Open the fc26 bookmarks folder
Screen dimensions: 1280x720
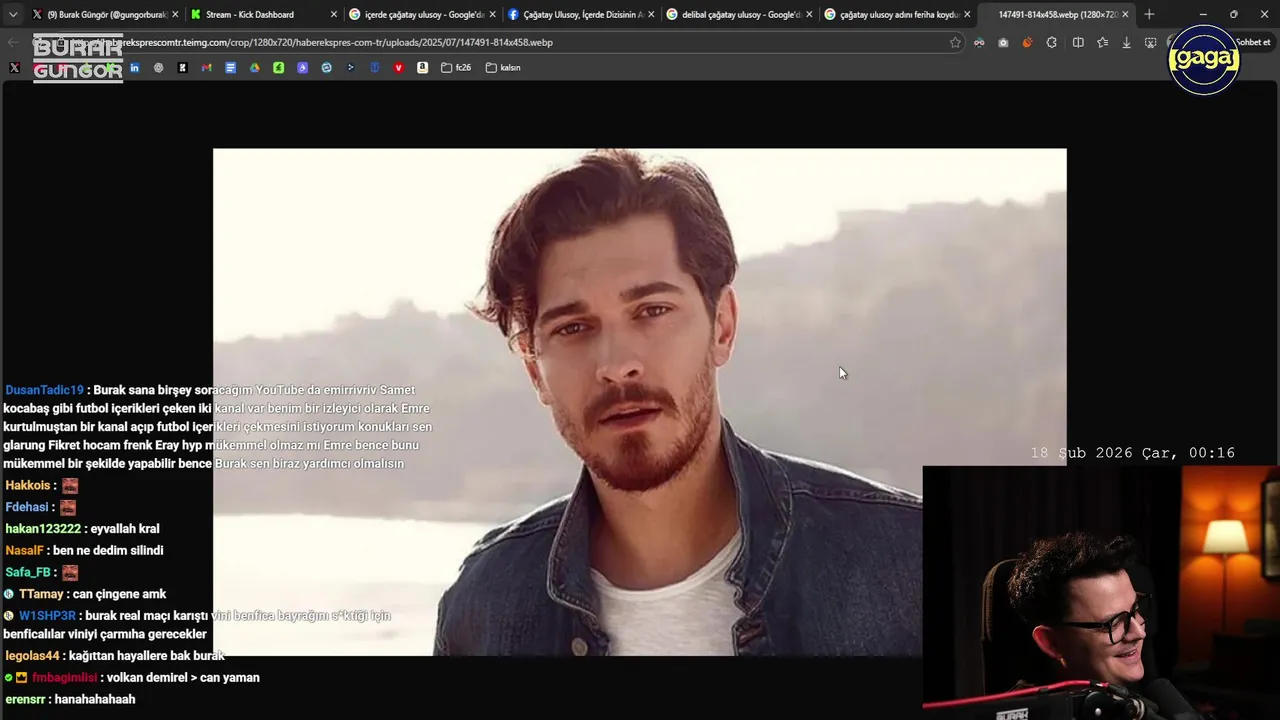(x=455, y=68)
